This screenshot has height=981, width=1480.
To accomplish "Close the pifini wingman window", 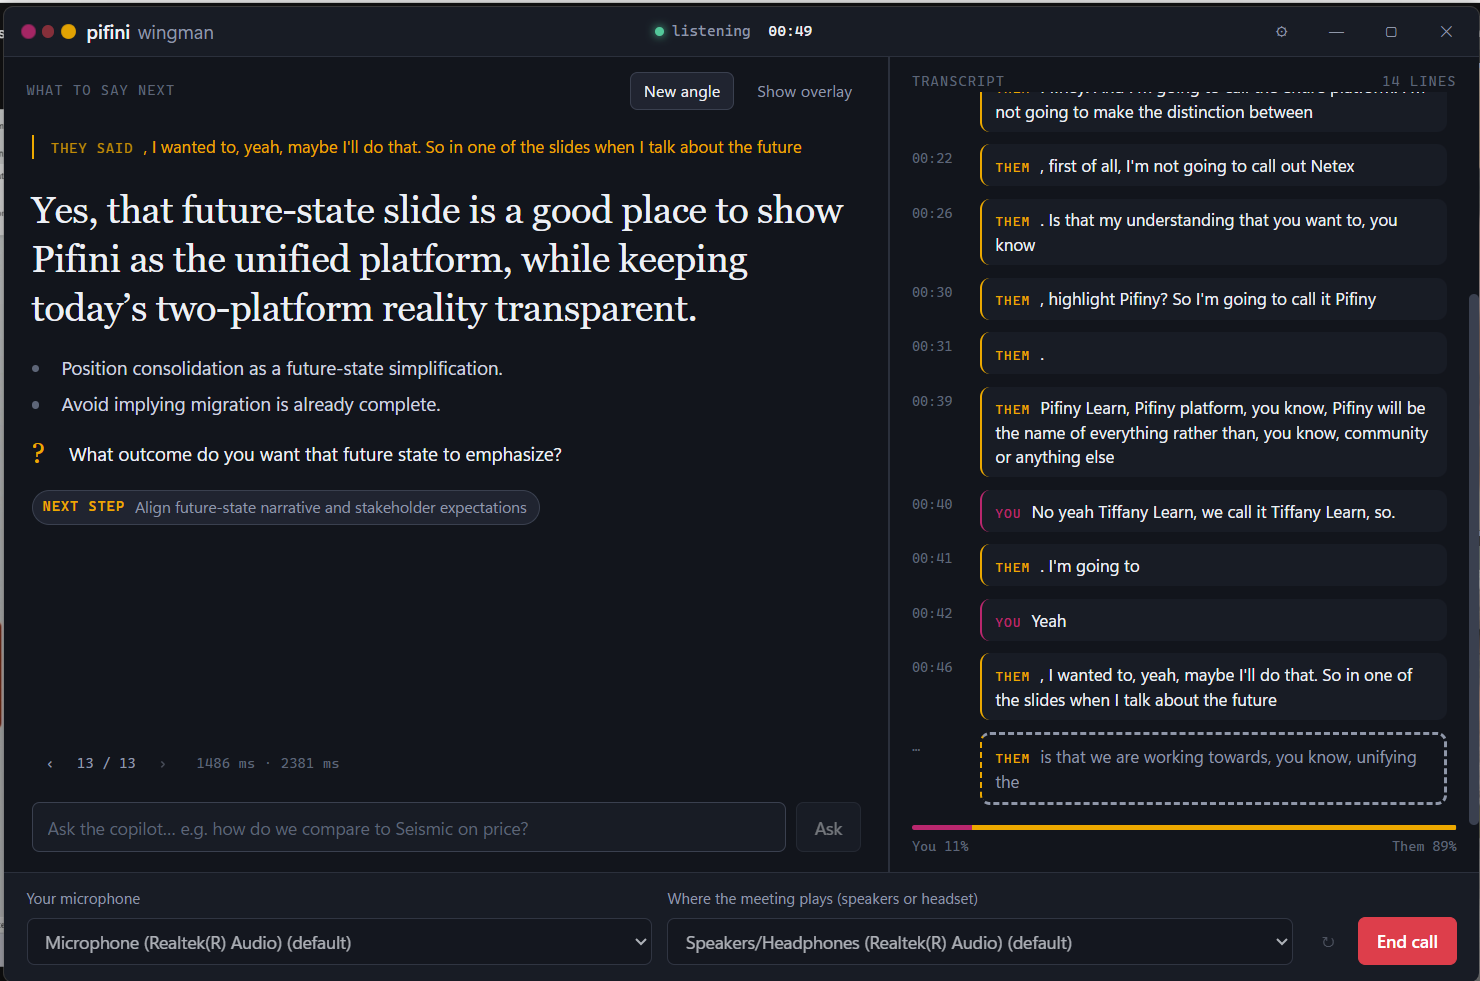I will [1446, 32].
